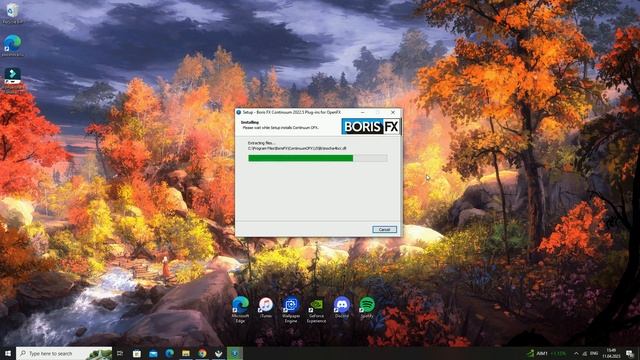Select the Recycle Bin desktop icon

[x=13, y=13]
